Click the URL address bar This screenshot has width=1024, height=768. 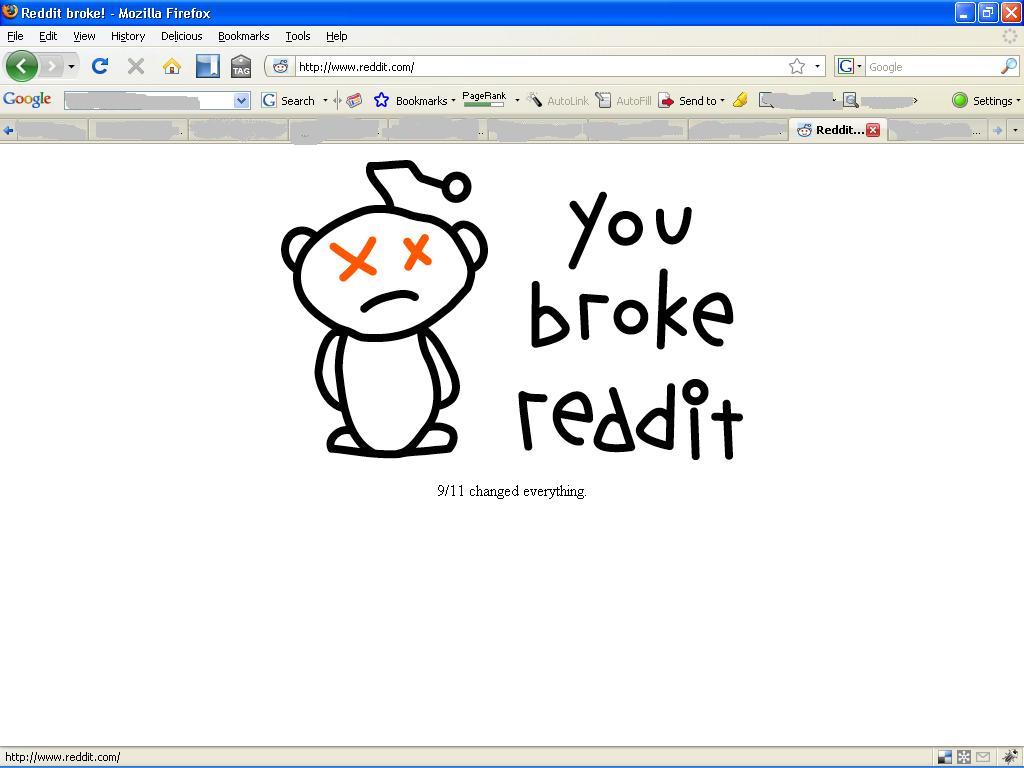point(540,67)
